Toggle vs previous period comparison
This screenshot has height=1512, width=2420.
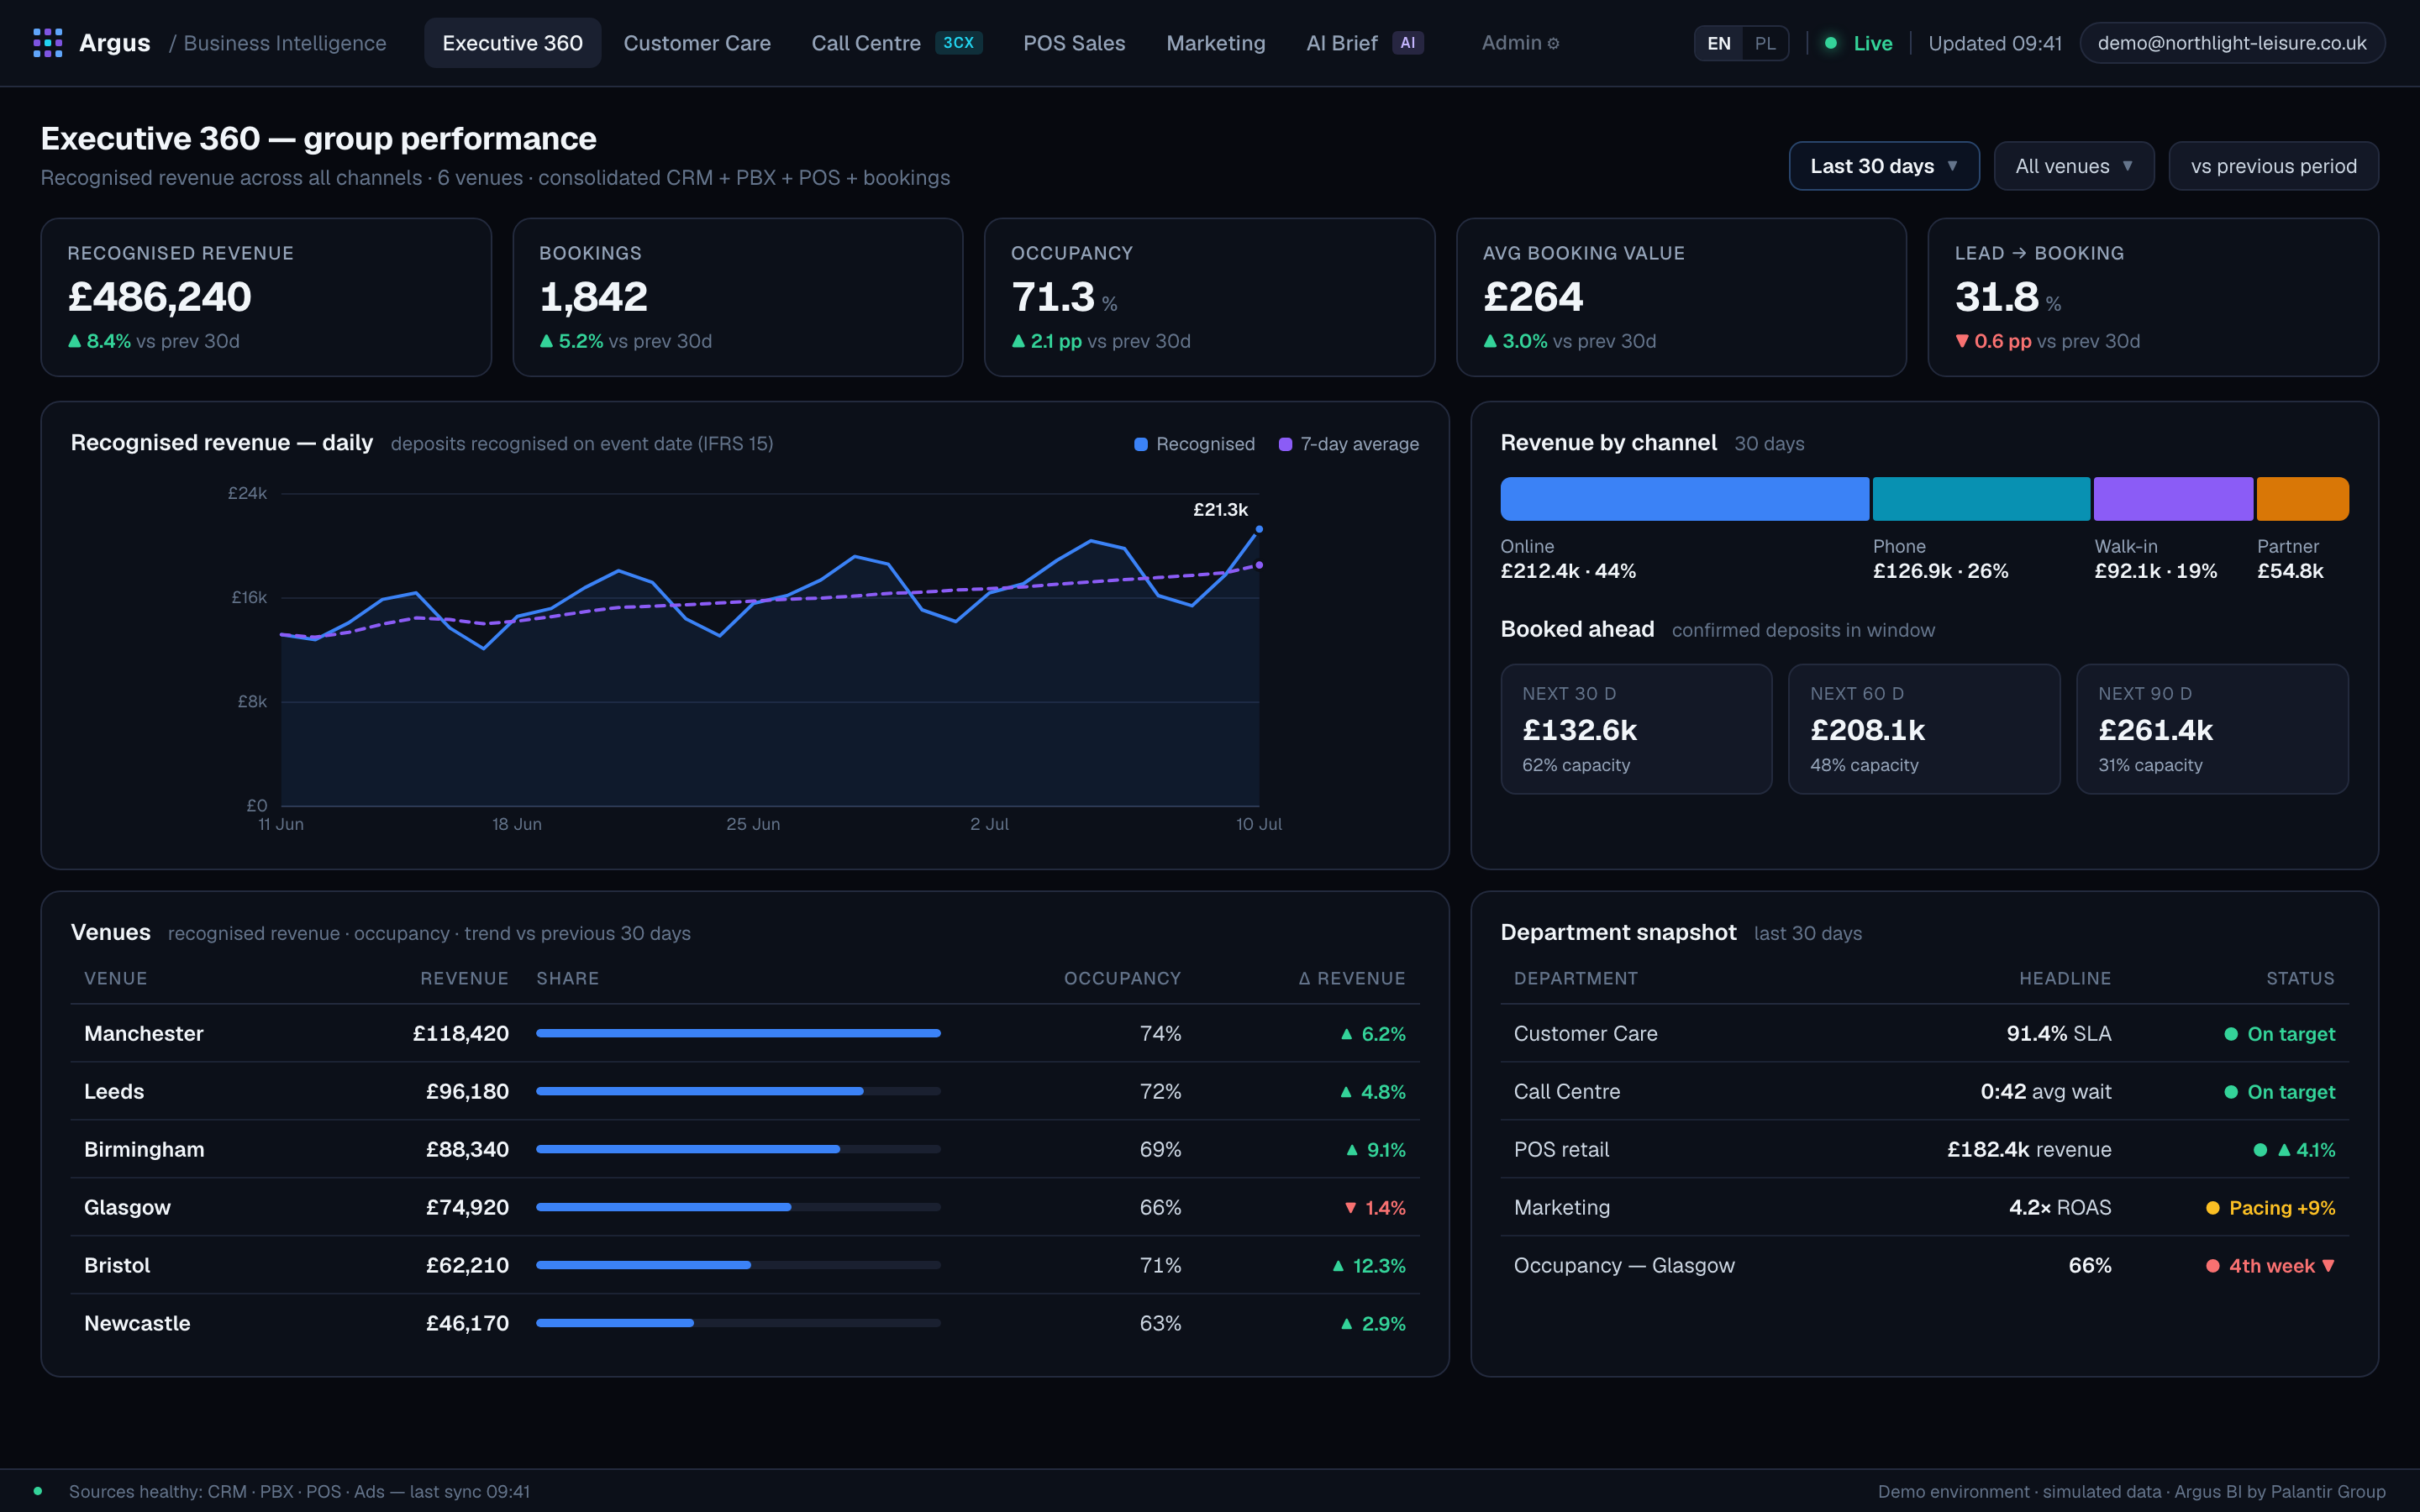tap(2273, 166)
